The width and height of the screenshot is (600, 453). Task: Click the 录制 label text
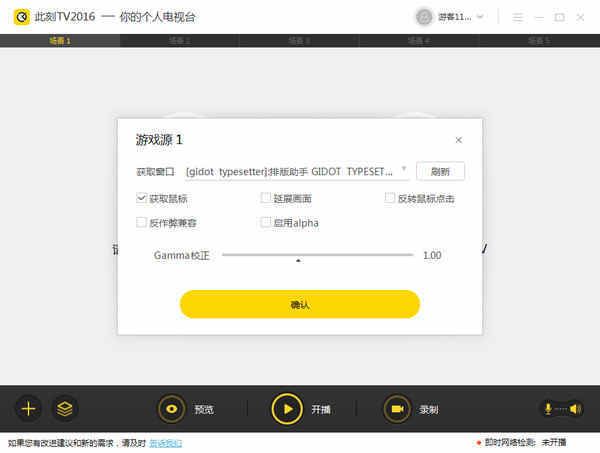pyautogui.click(x=429, y=410)
